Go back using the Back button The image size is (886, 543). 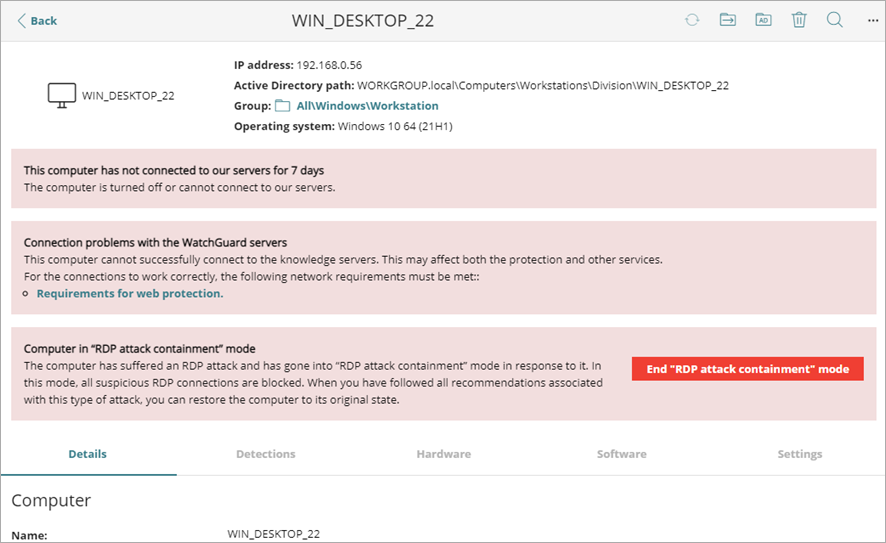pyautogui.click(x=37, y=21)
